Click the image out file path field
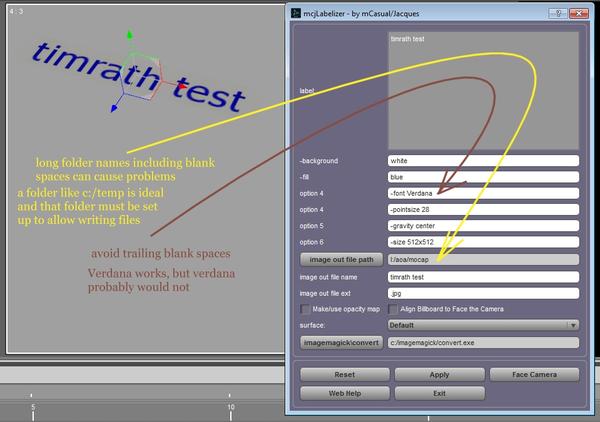This screenshot has height=422, width=600. [x=483, y=259]
